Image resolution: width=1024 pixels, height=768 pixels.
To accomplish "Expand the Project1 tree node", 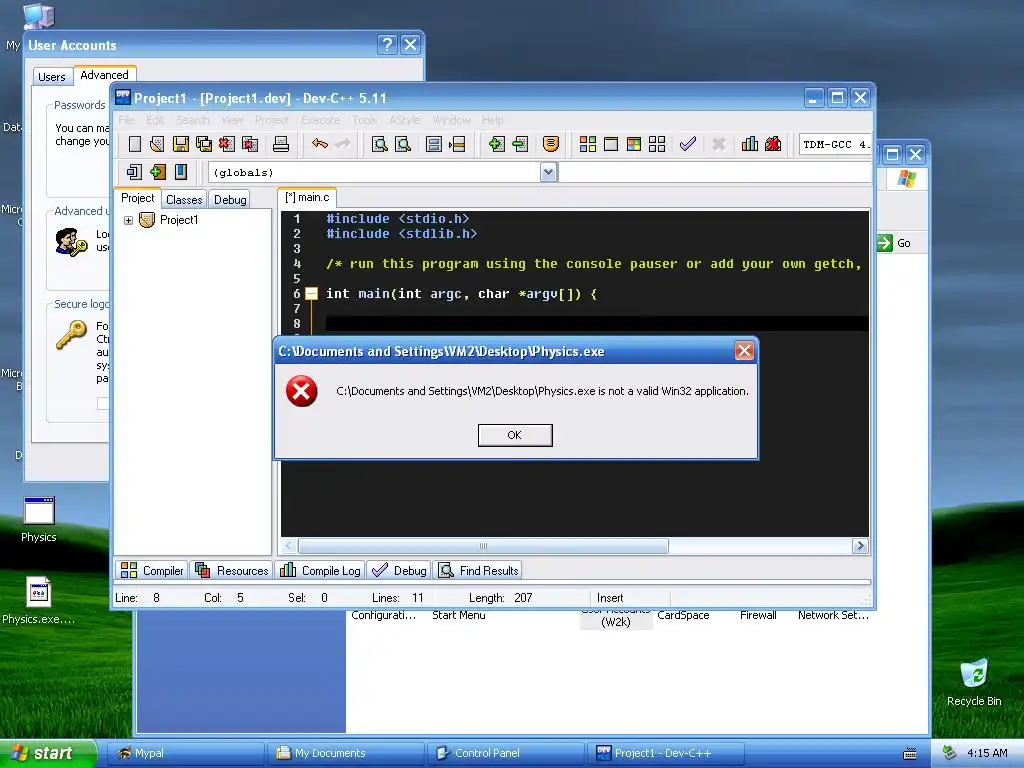I will coord(129,220).
